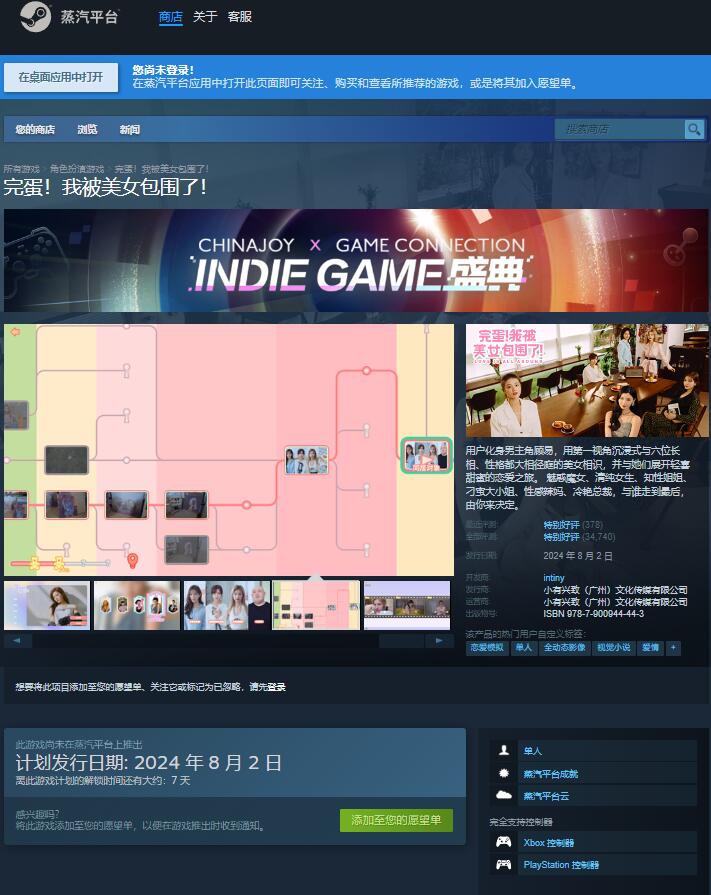
Task: Open the 浏览 browse menu
Action: (x=88, y=130)
